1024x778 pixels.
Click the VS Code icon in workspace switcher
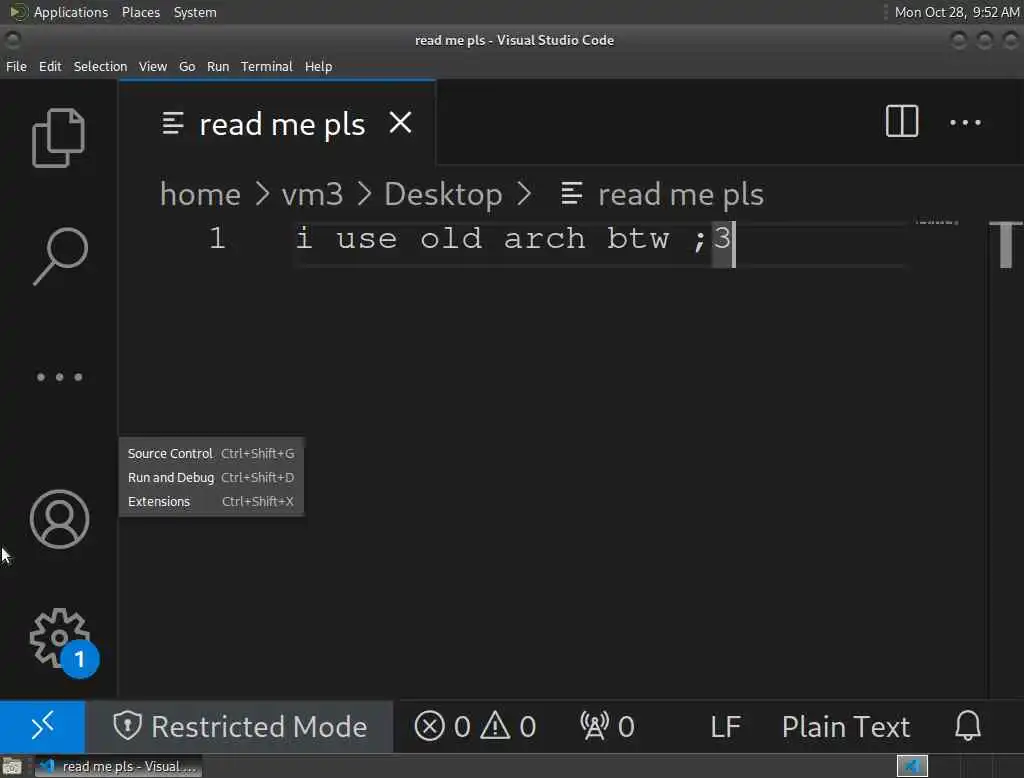(912, 766)
